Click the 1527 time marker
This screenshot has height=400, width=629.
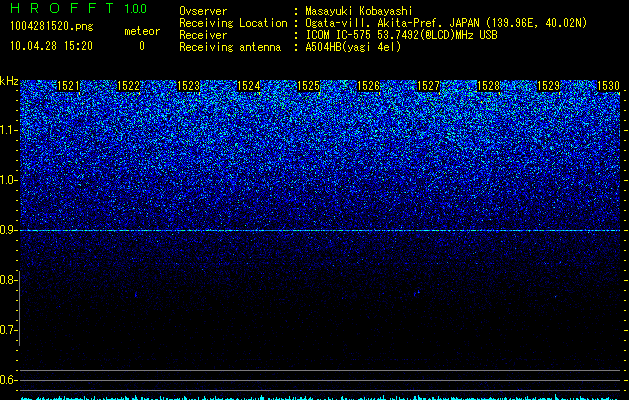pos(428,86)
